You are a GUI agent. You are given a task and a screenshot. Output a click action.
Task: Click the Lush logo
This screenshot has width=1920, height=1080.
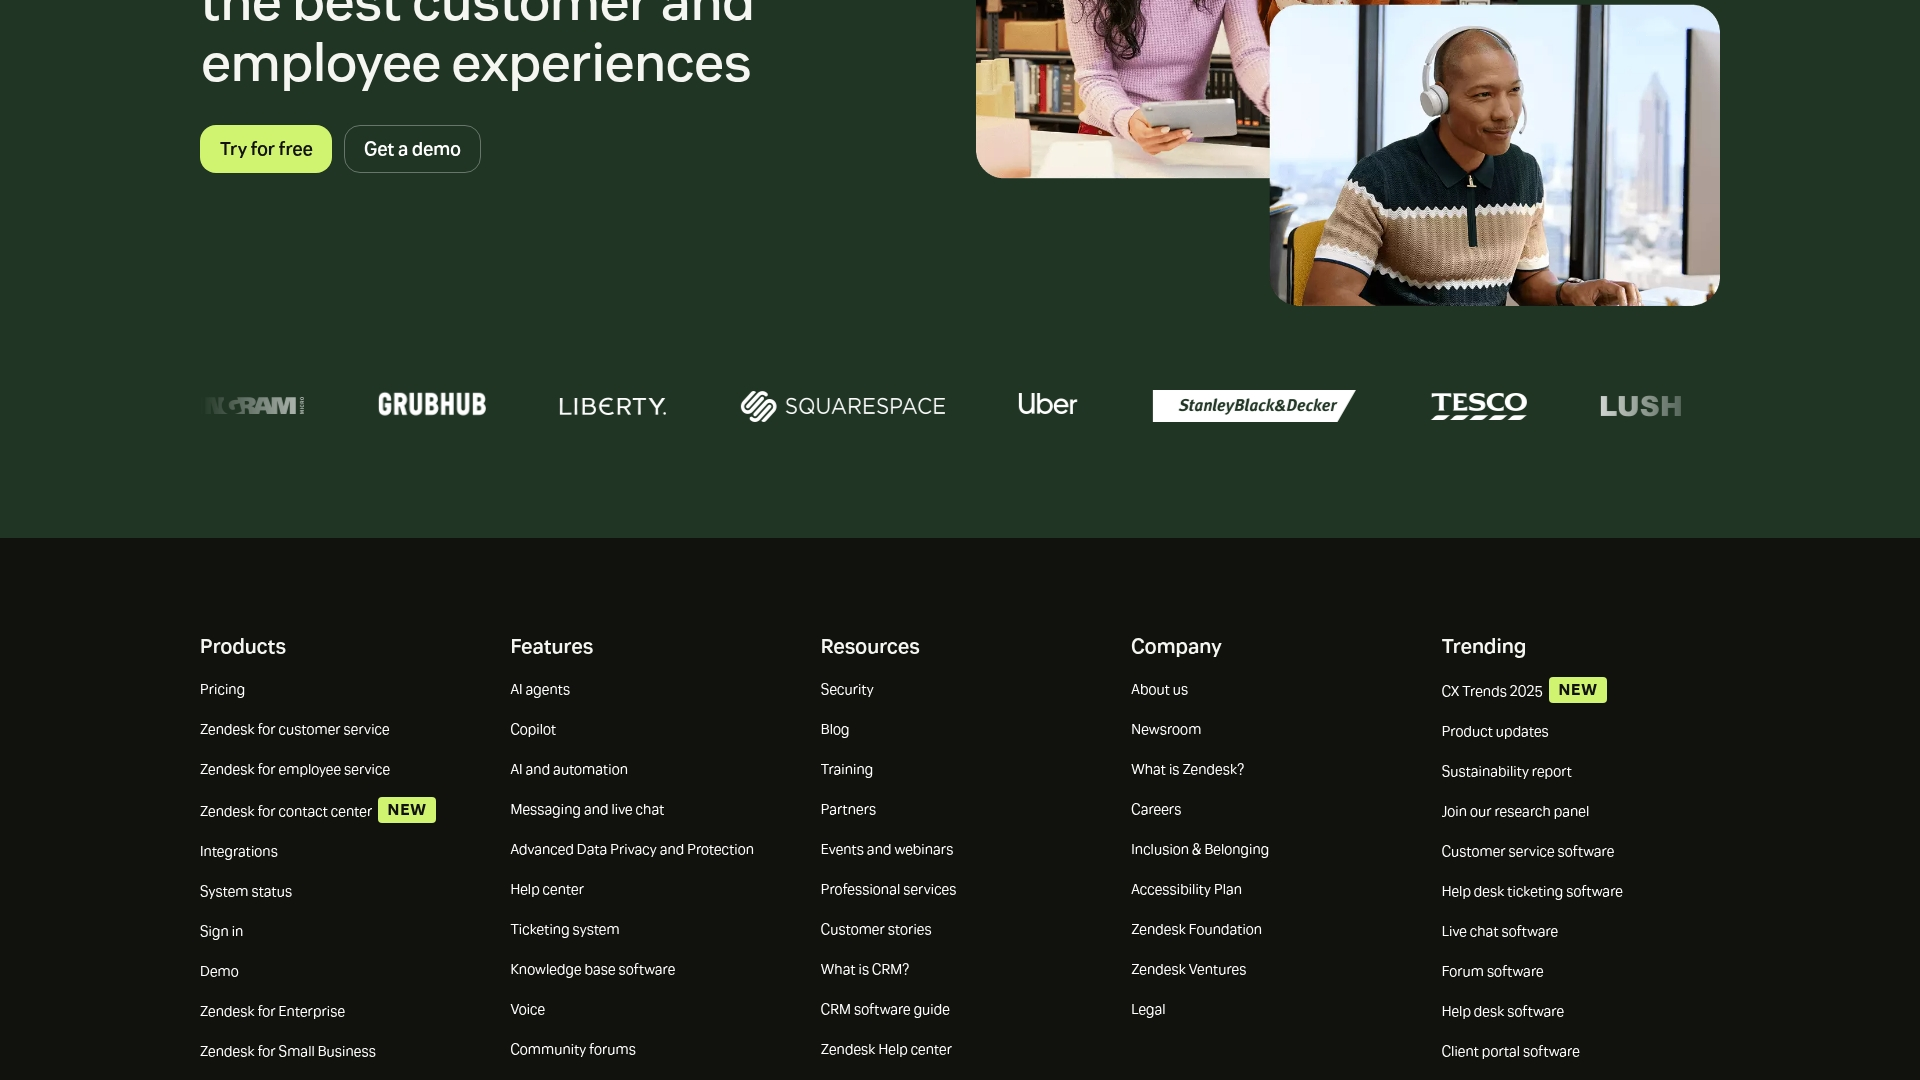click(x=1640, y=406)
